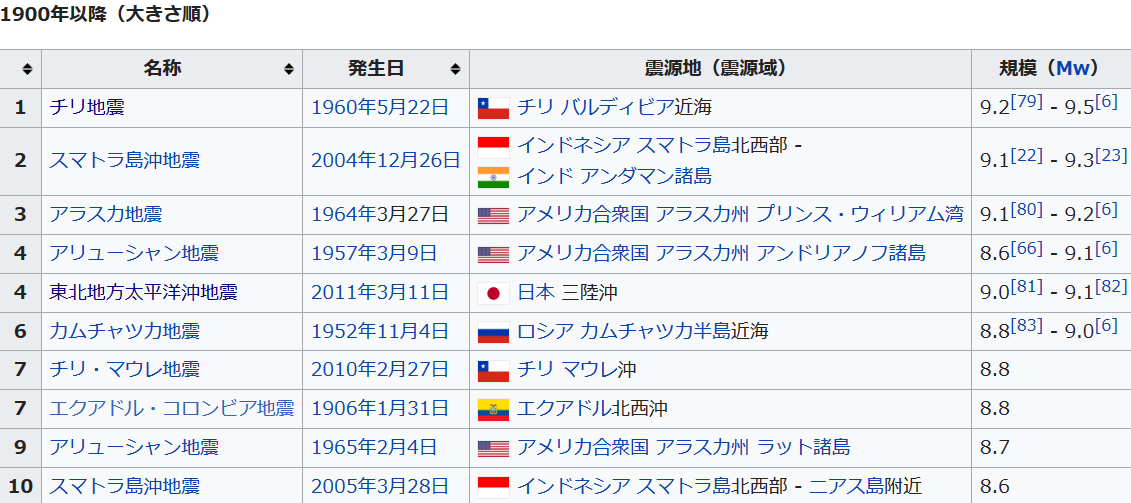Open footnote [23] beside 9.3

click(1111, 155)
